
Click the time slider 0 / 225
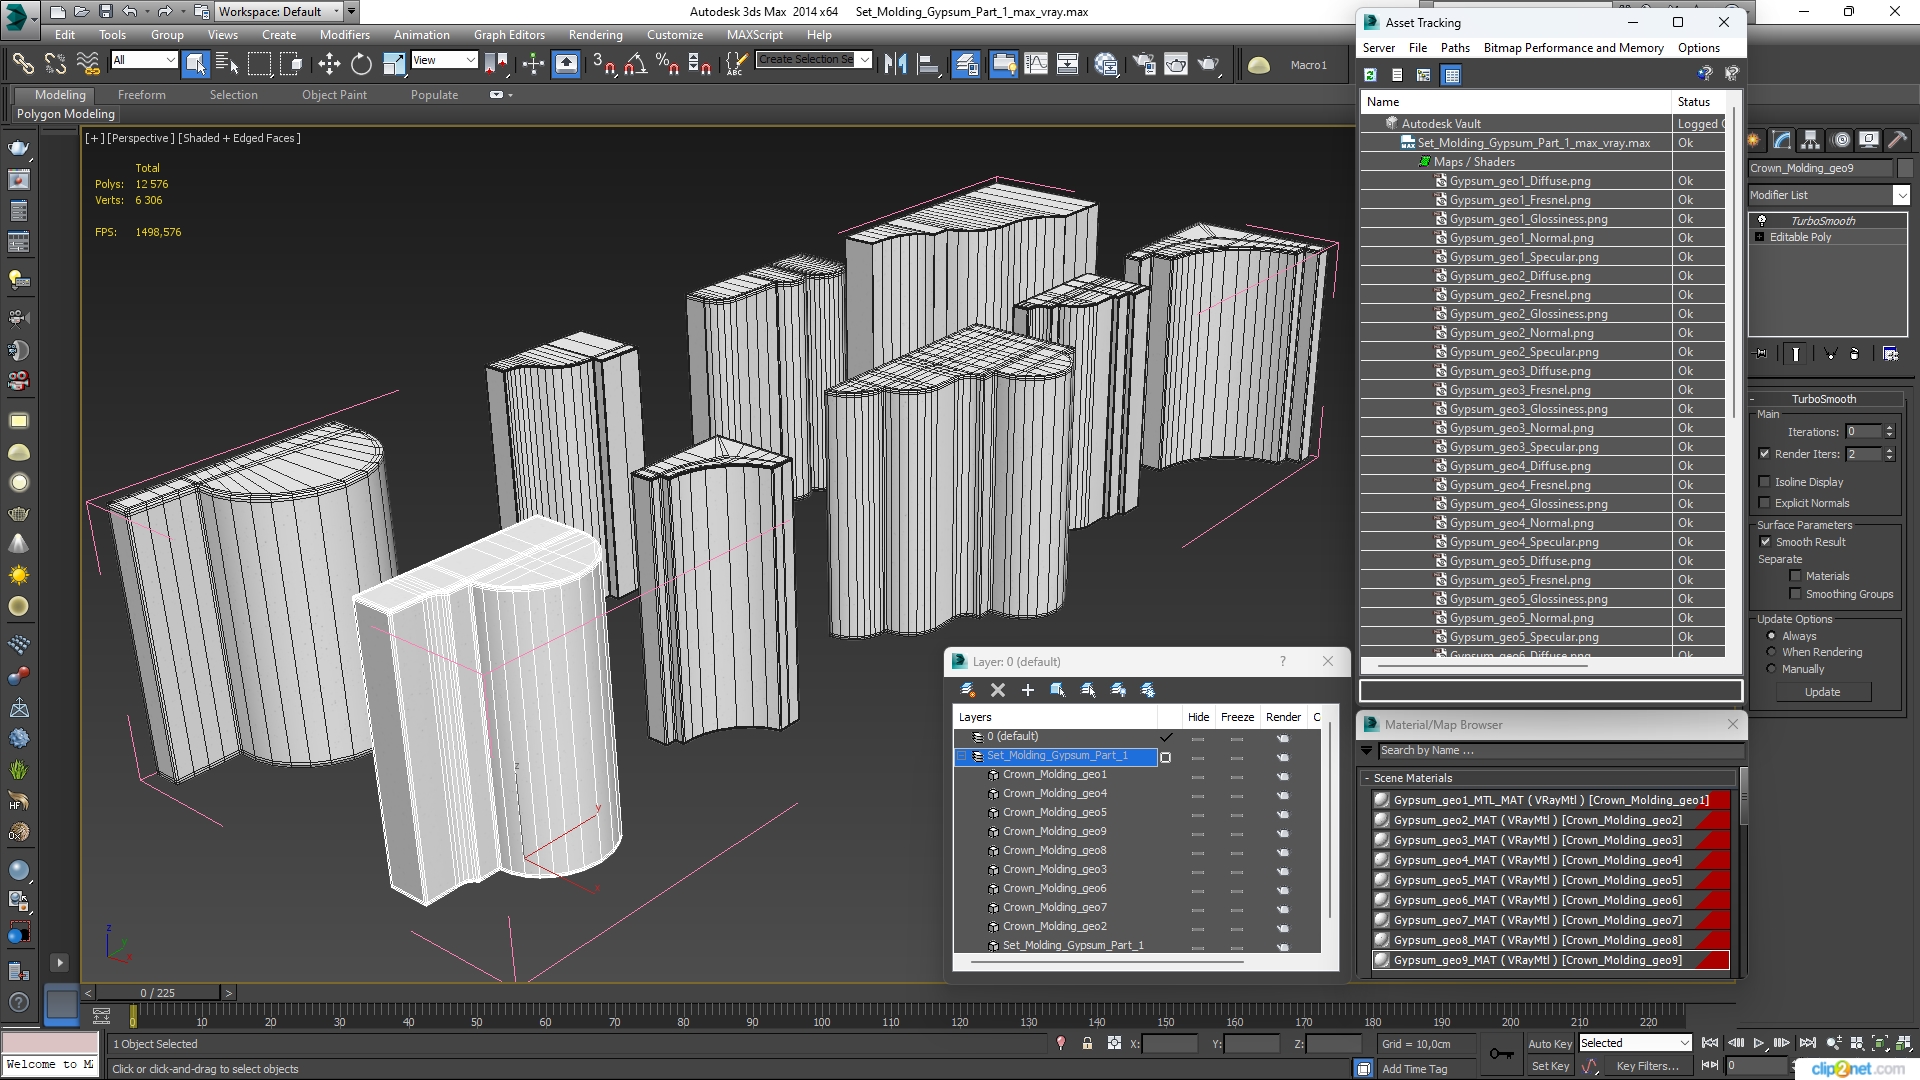[x=157, y=993]
